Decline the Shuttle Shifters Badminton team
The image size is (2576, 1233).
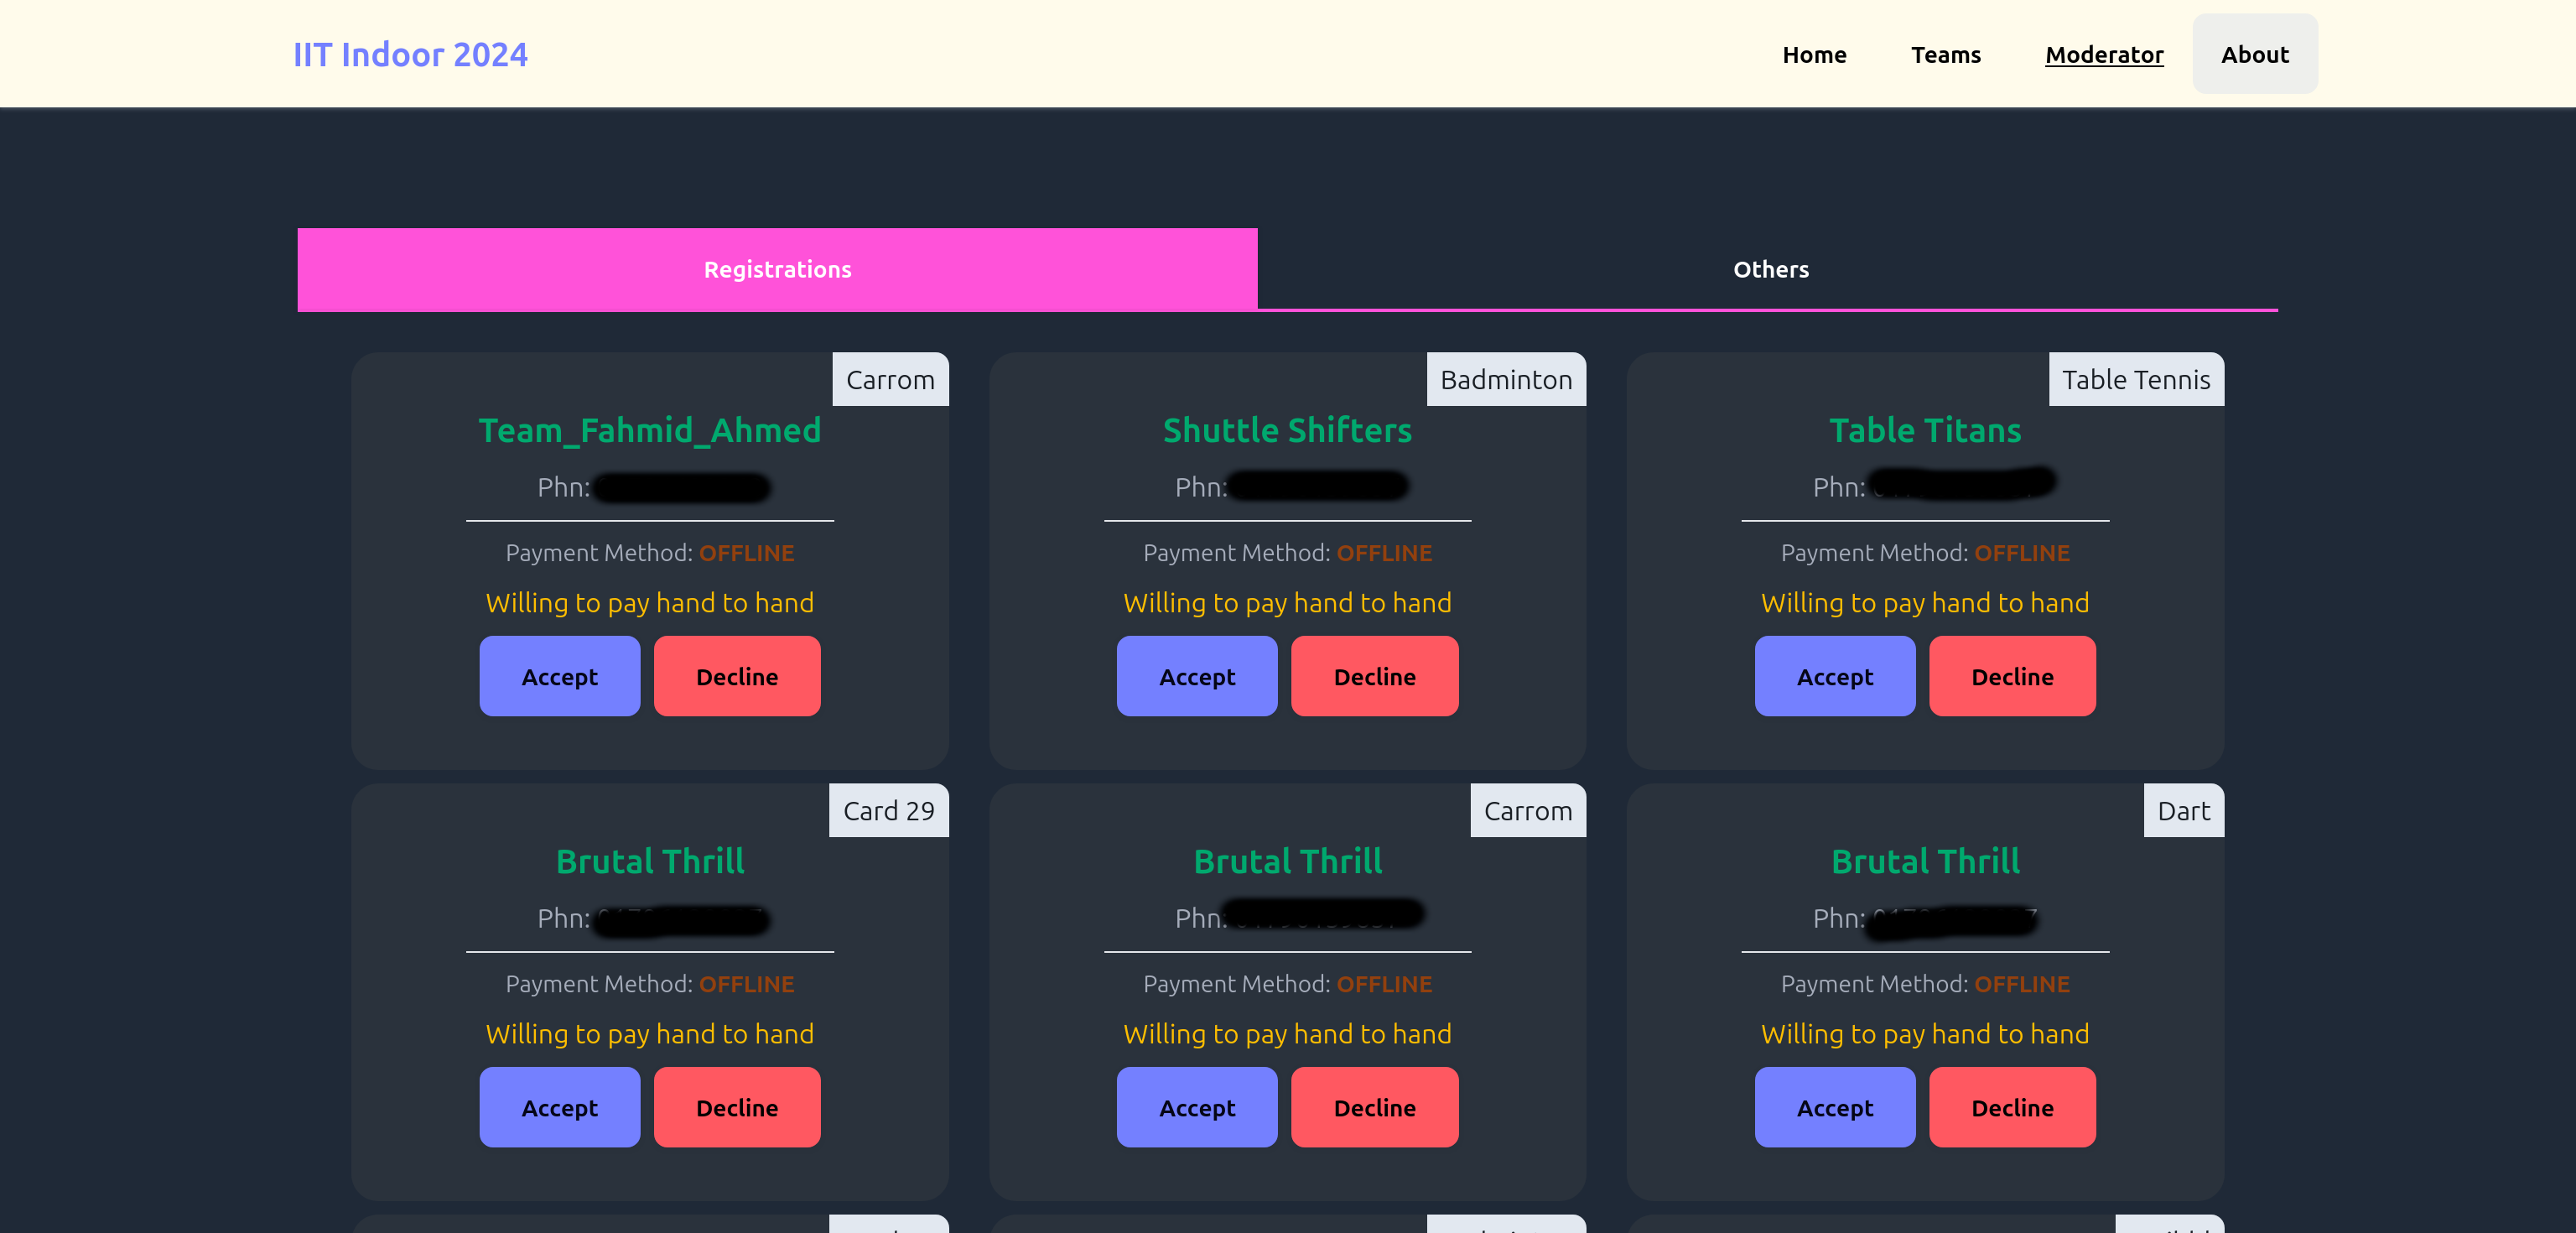pyautogui.click(x=1374, y=676)
